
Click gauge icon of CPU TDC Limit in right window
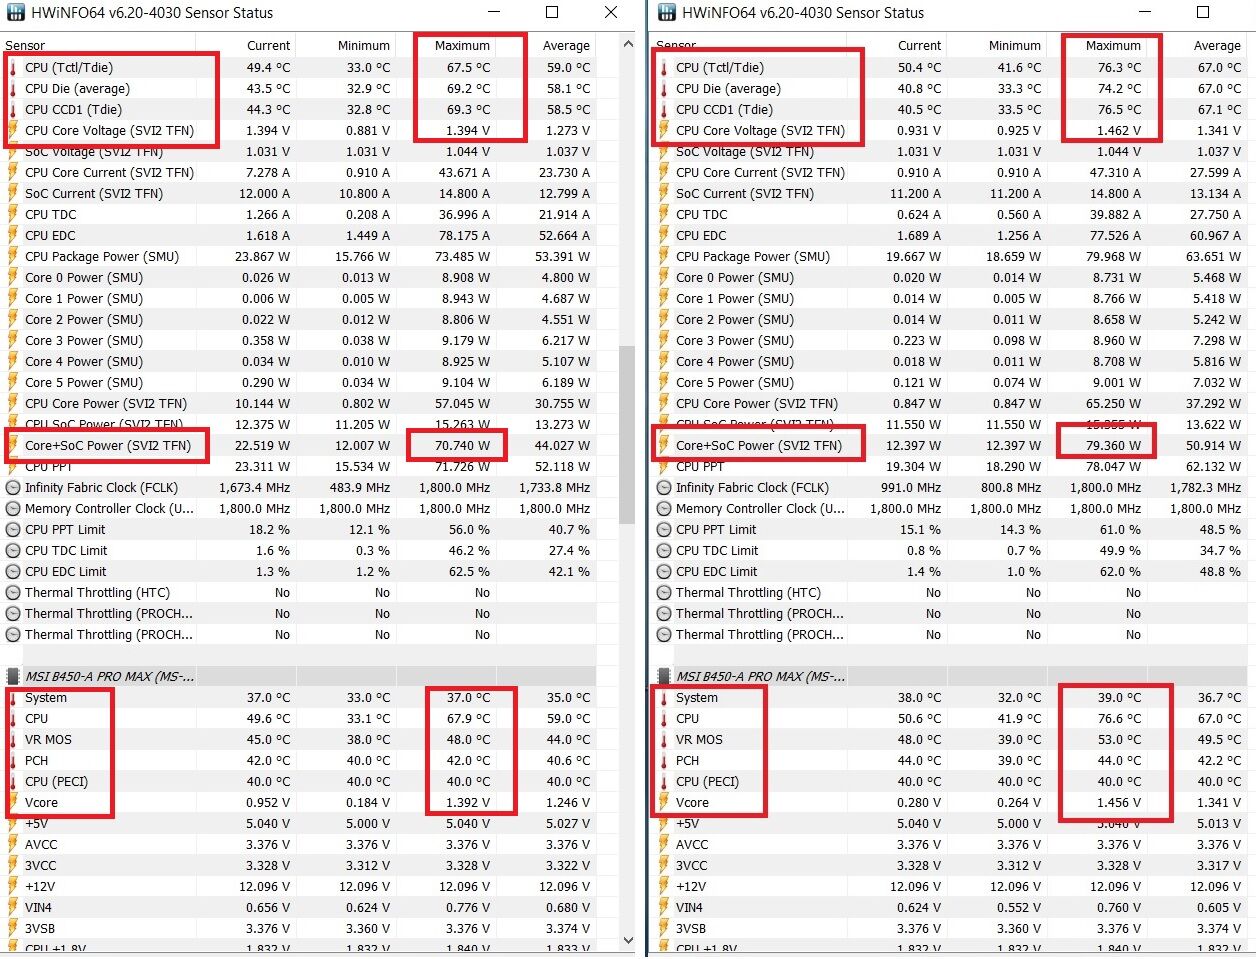click(x=664, y=551)
